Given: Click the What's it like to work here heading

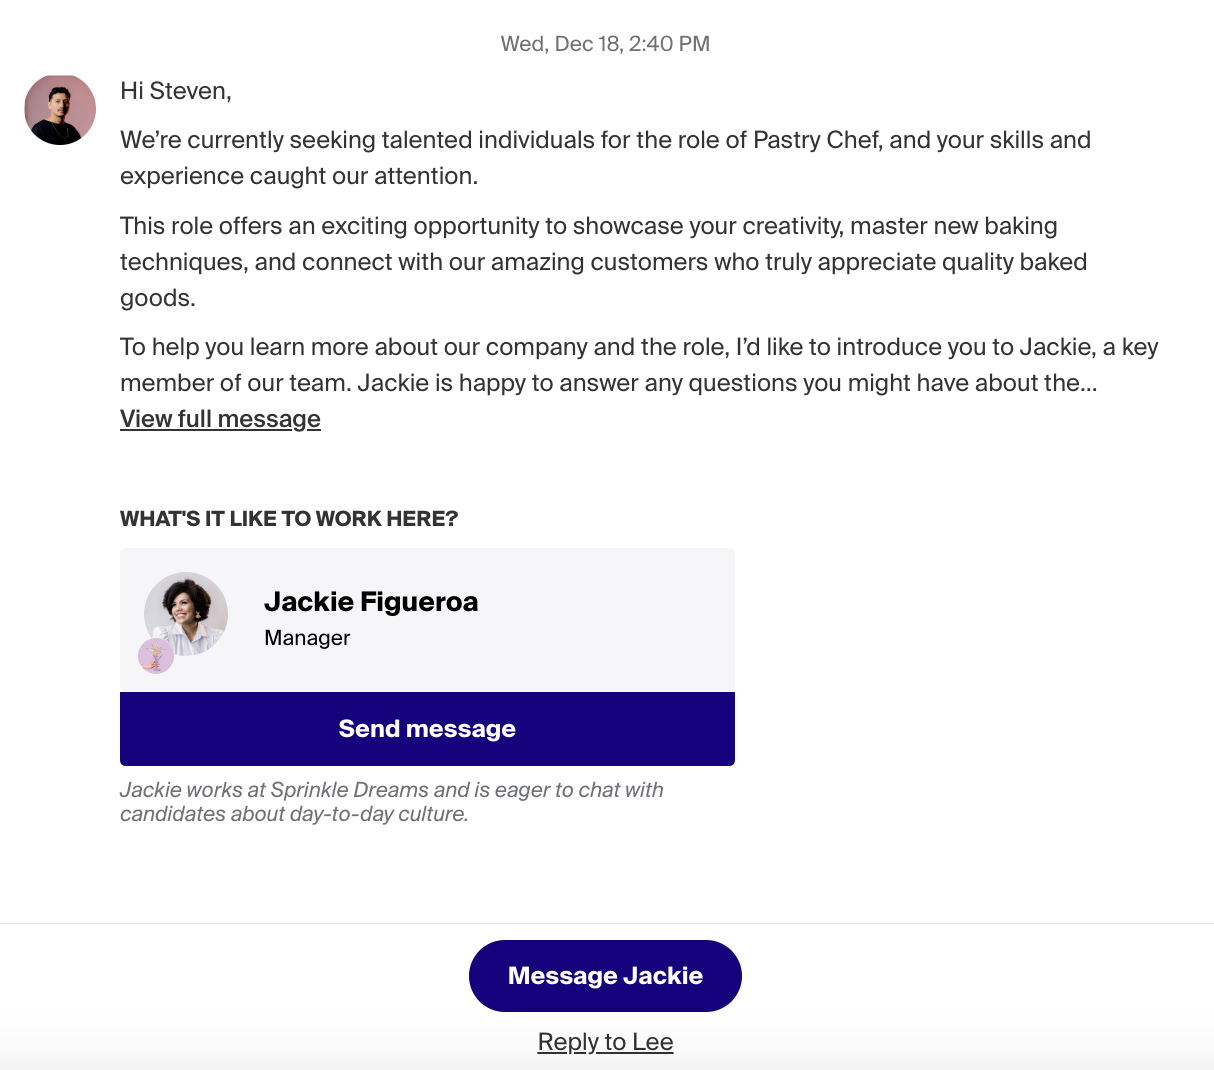Looking at the screenshot, I should point(289,519).
